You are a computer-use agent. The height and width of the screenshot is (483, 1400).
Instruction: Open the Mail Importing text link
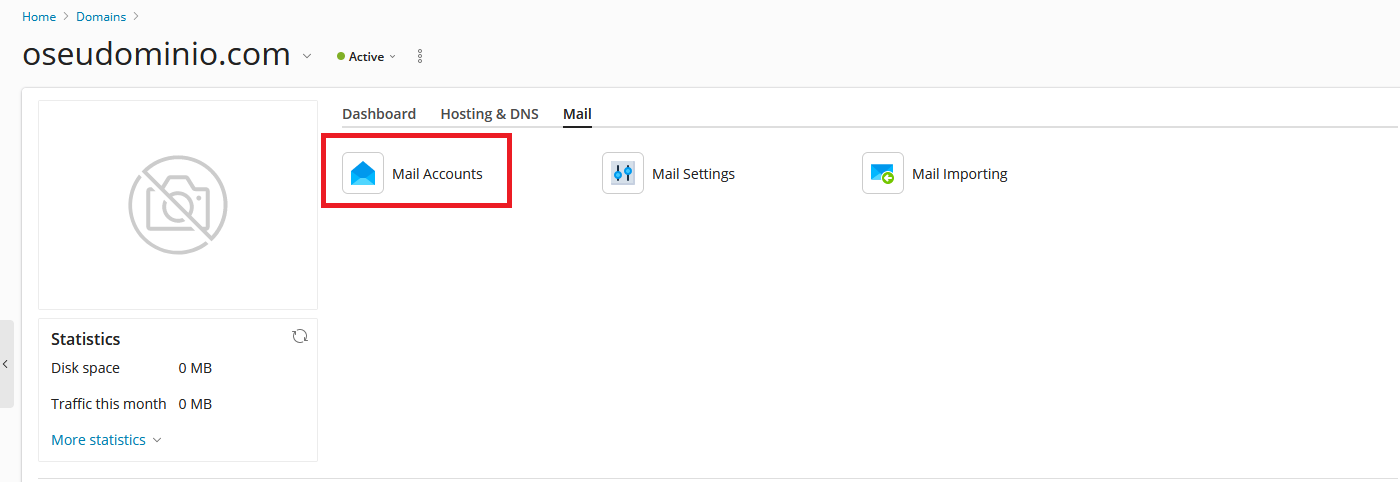click(x=959, y=174)
